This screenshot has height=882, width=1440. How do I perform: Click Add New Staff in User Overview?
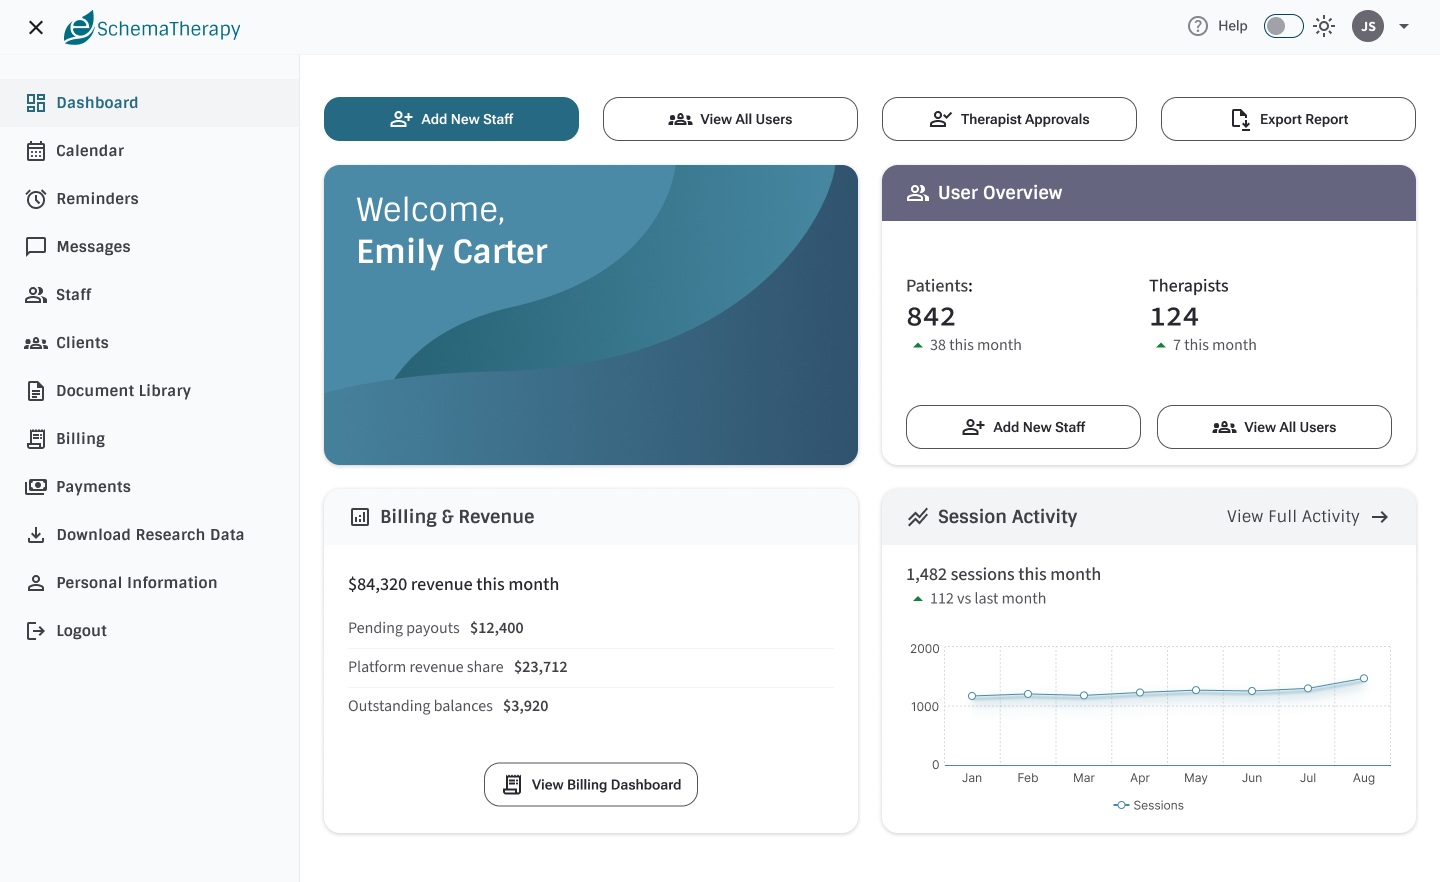pyautogui.click(x=1023, y=427)
